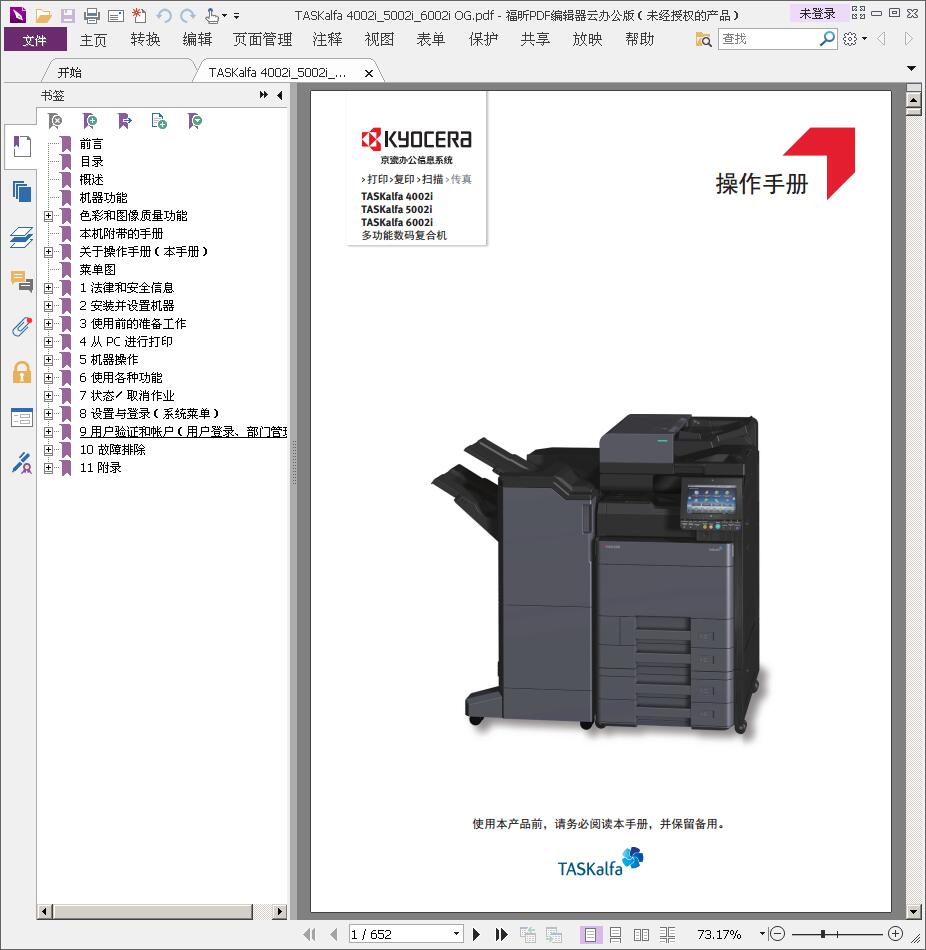Screen dimensions: 926x950
Task: Expand the 10 故障排除 bookmark
Action: pos(48,450)
